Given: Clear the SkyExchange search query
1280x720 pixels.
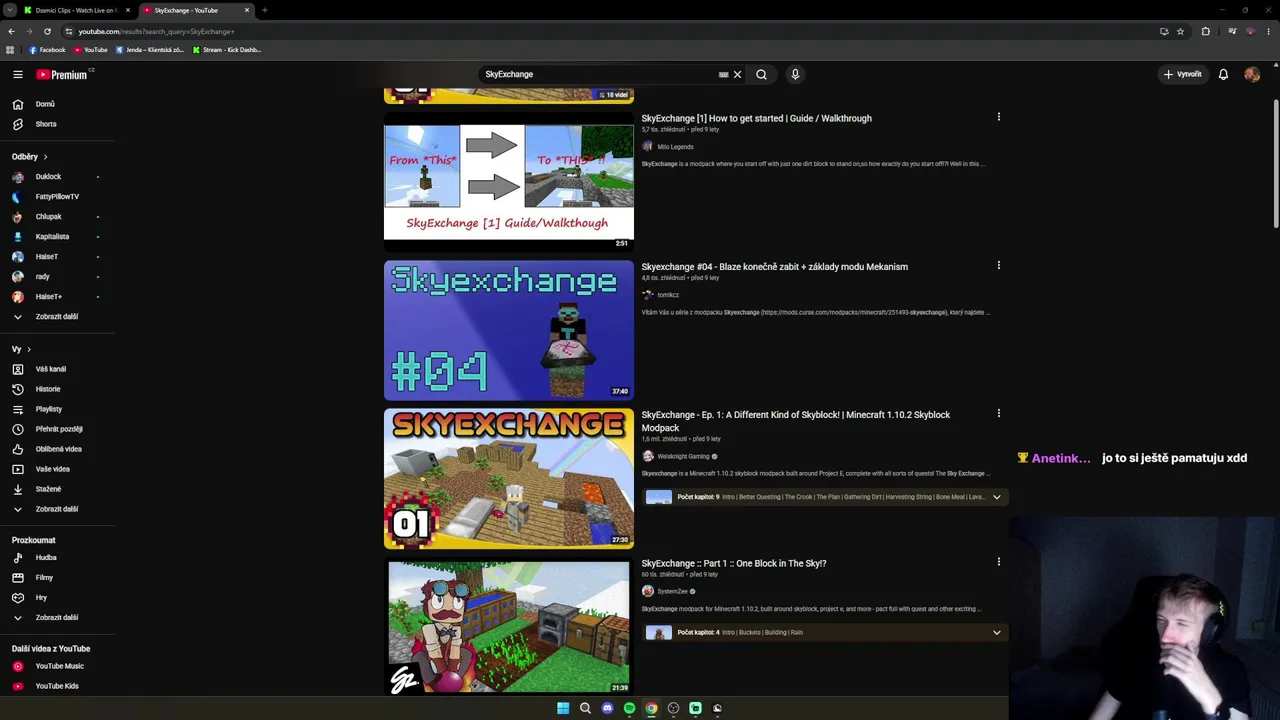Looking at the screenshot, I should pyautogui.click(x=737, y=74).
